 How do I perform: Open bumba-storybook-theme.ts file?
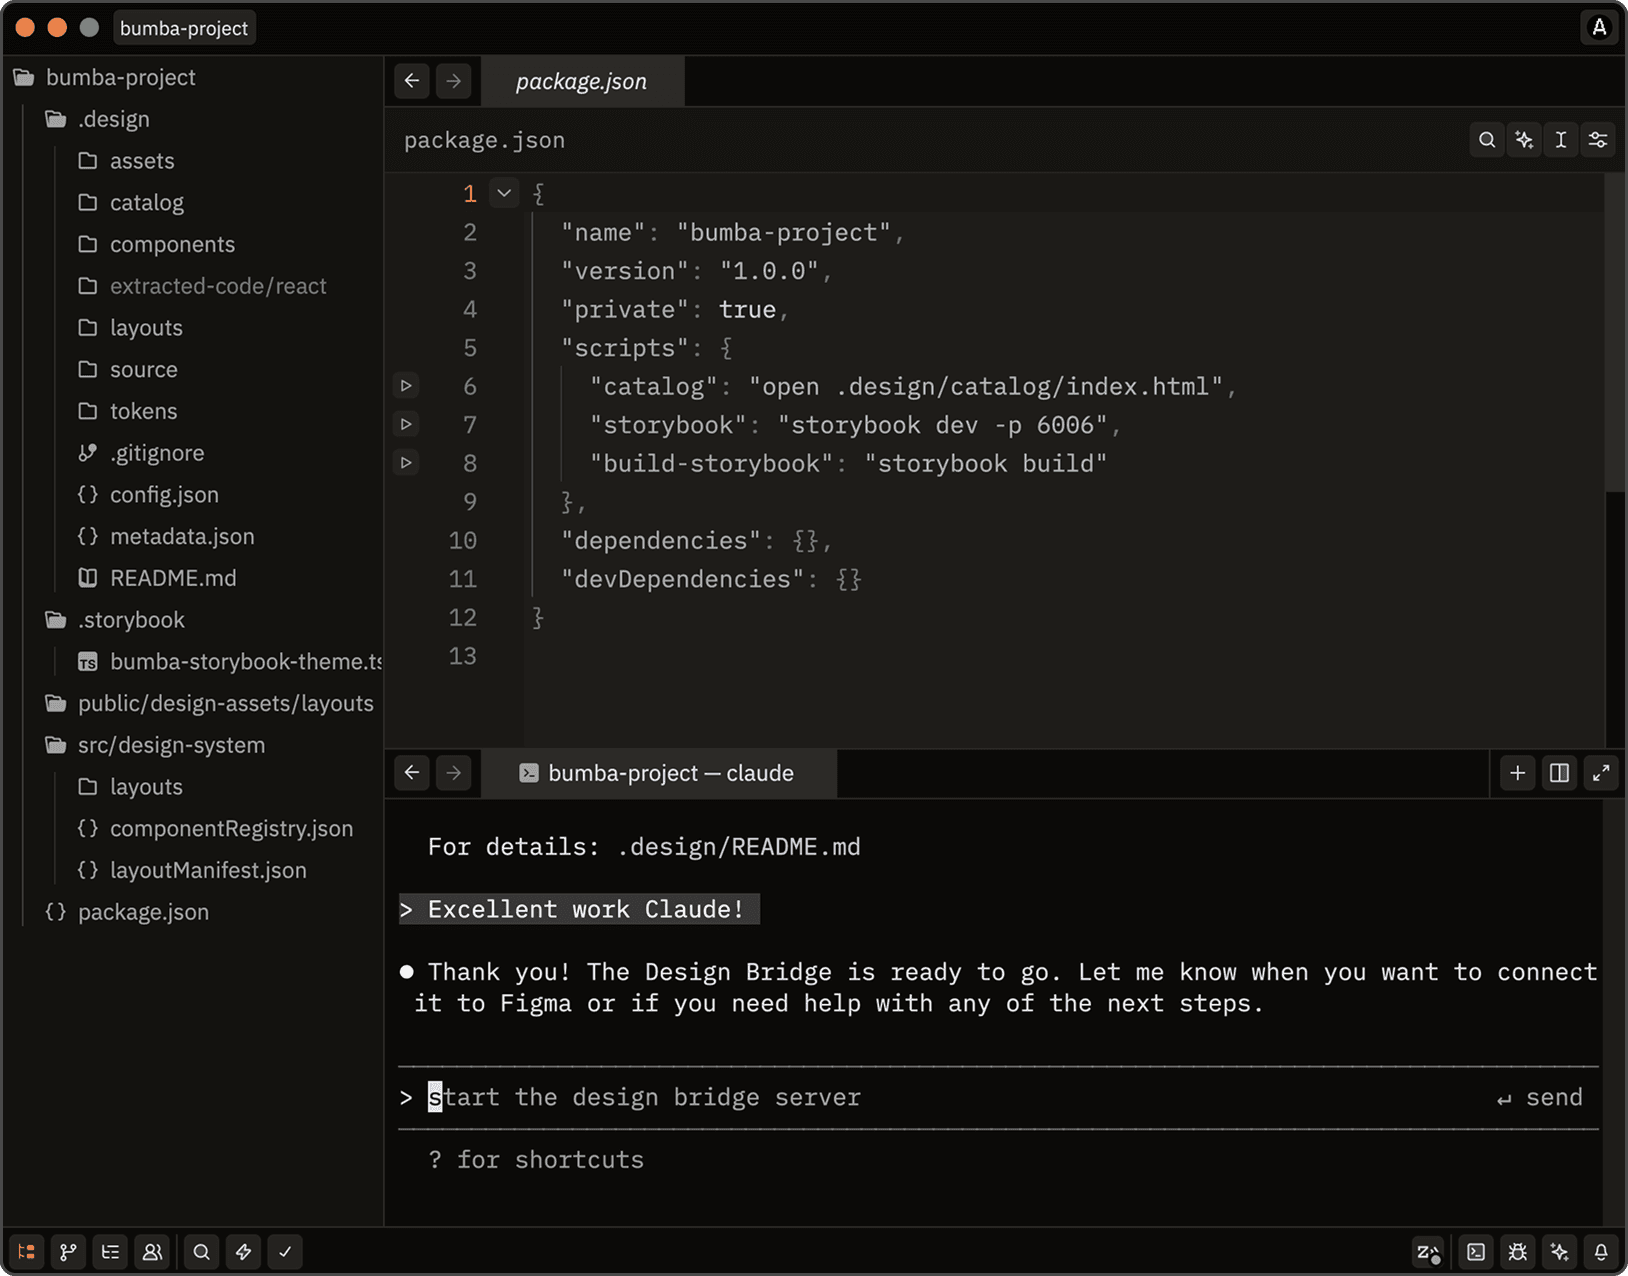230,662
